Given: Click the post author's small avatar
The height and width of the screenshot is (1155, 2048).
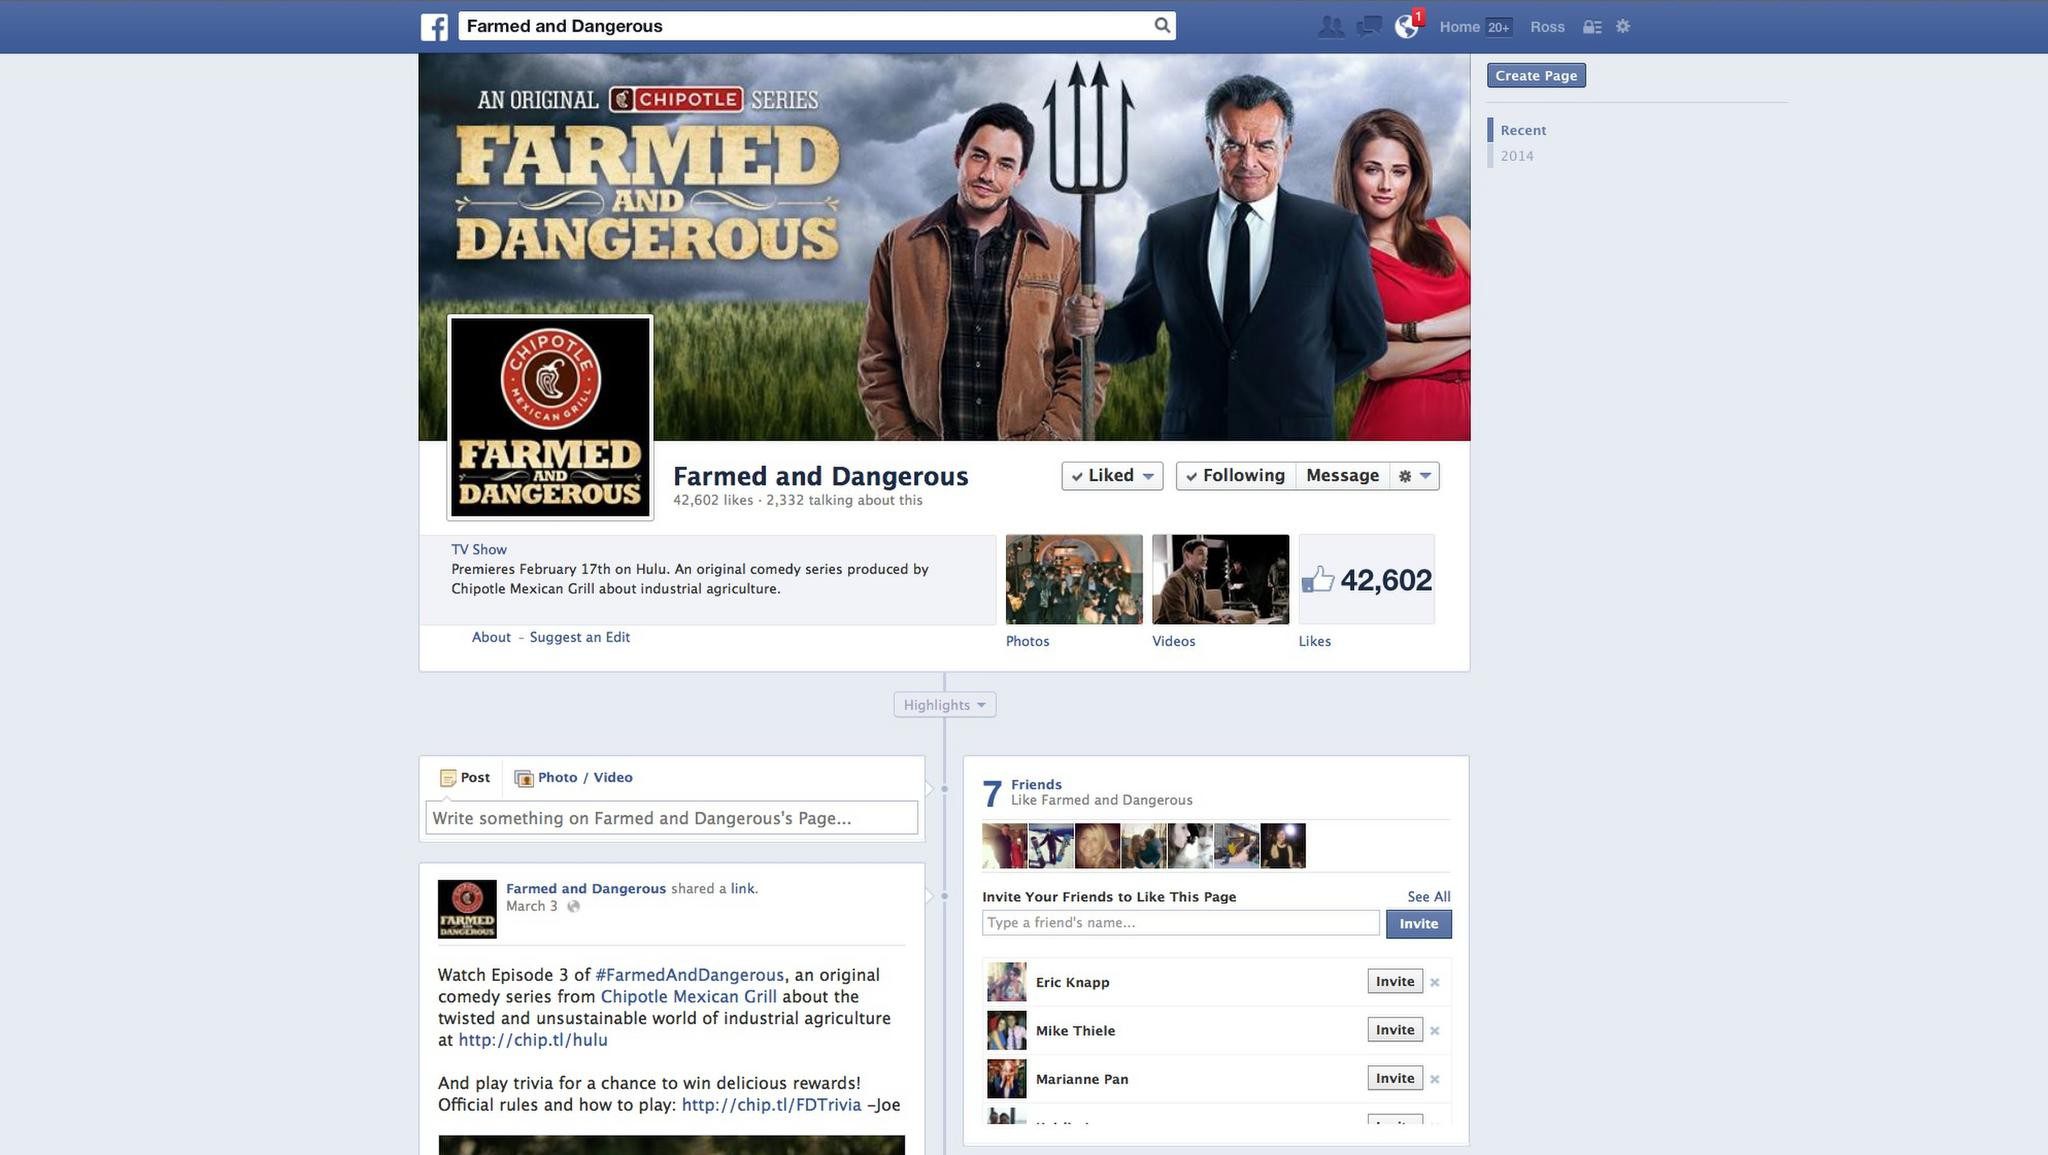Looking at the screenshot, I should [x=467, y=908].
